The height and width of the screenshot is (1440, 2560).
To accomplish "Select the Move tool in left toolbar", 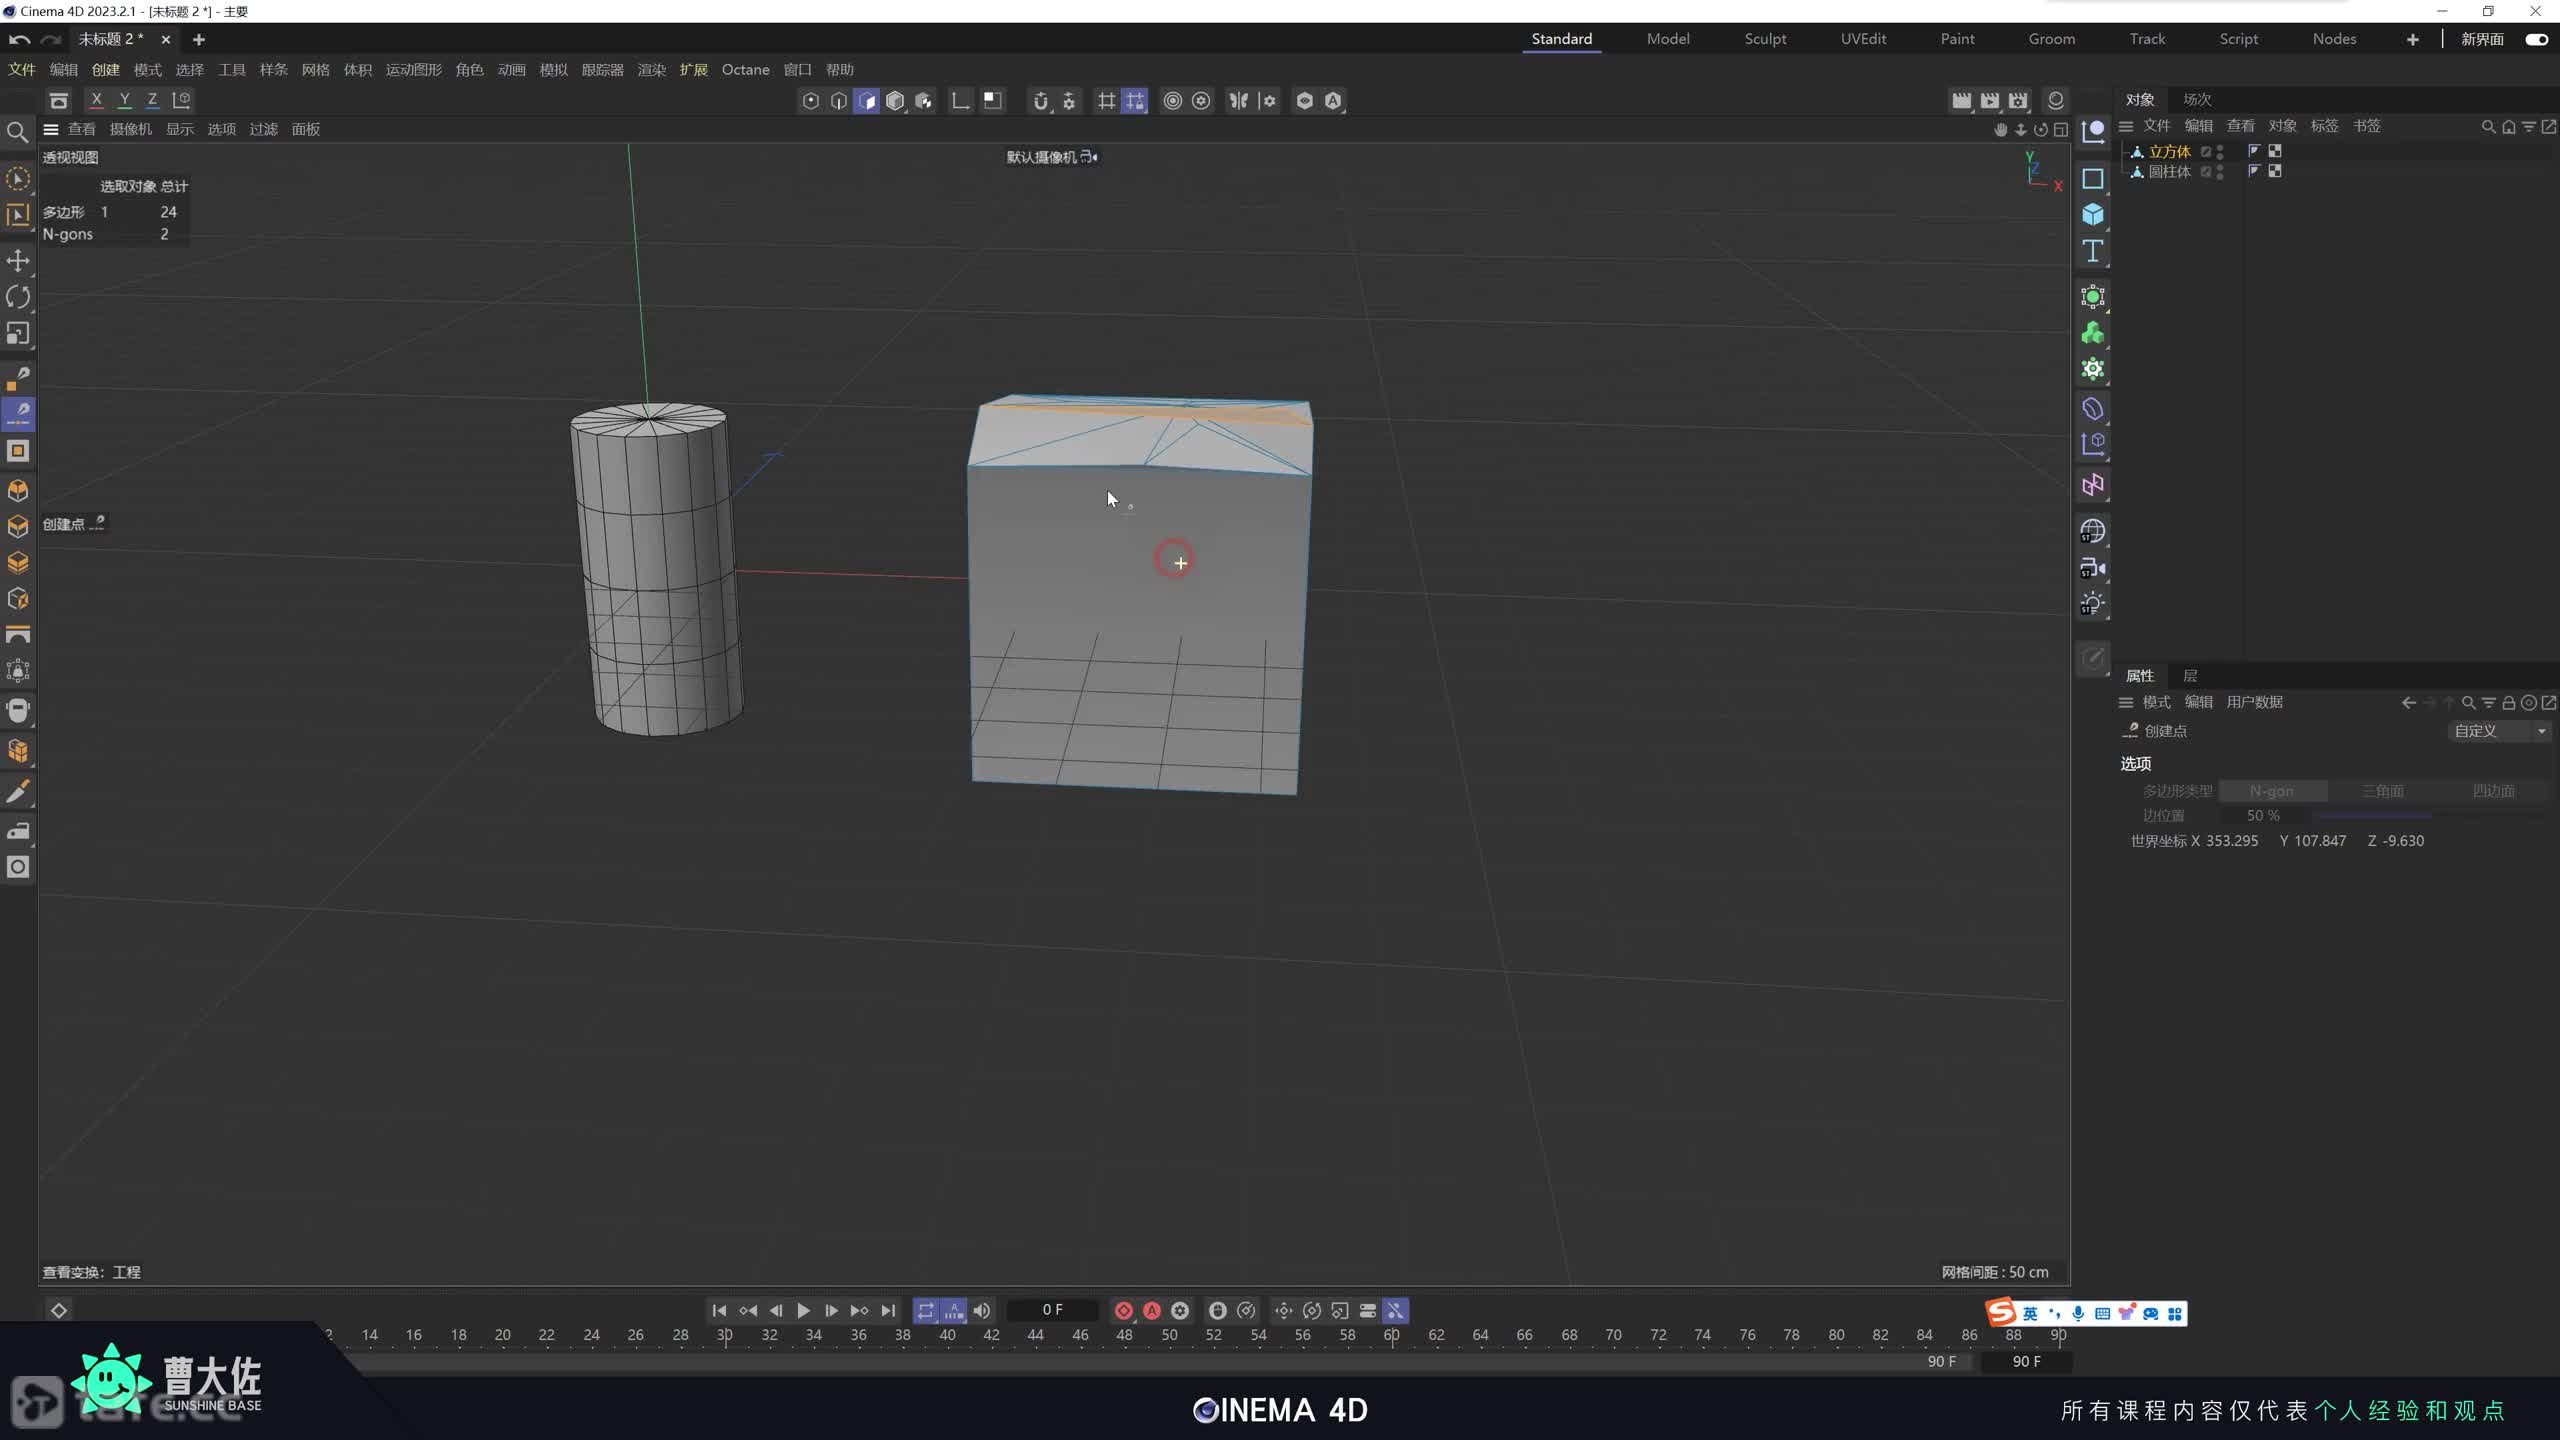I will 18,261.
